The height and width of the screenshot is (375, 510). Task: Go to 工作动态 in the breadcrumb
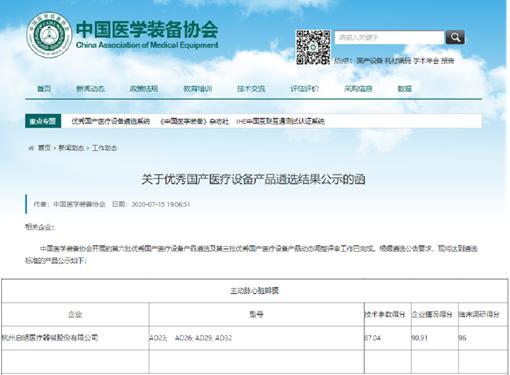104,148
